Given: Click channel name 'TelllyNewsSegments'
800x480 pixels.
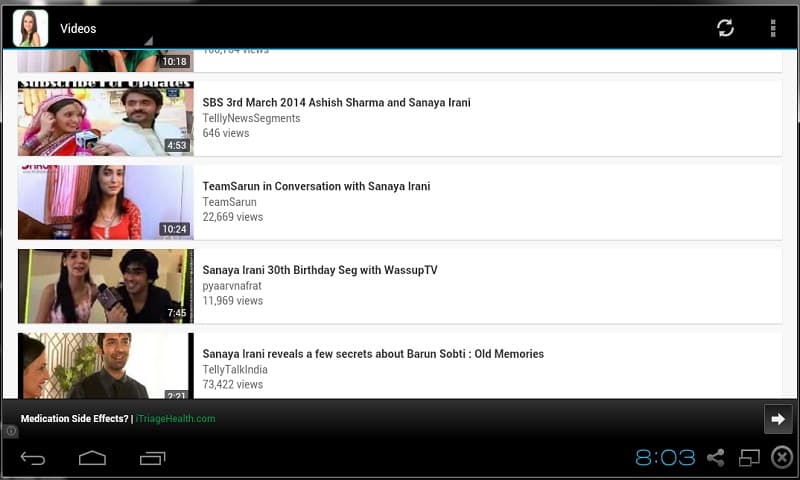Looking at the screenshot, I should 252,118.
